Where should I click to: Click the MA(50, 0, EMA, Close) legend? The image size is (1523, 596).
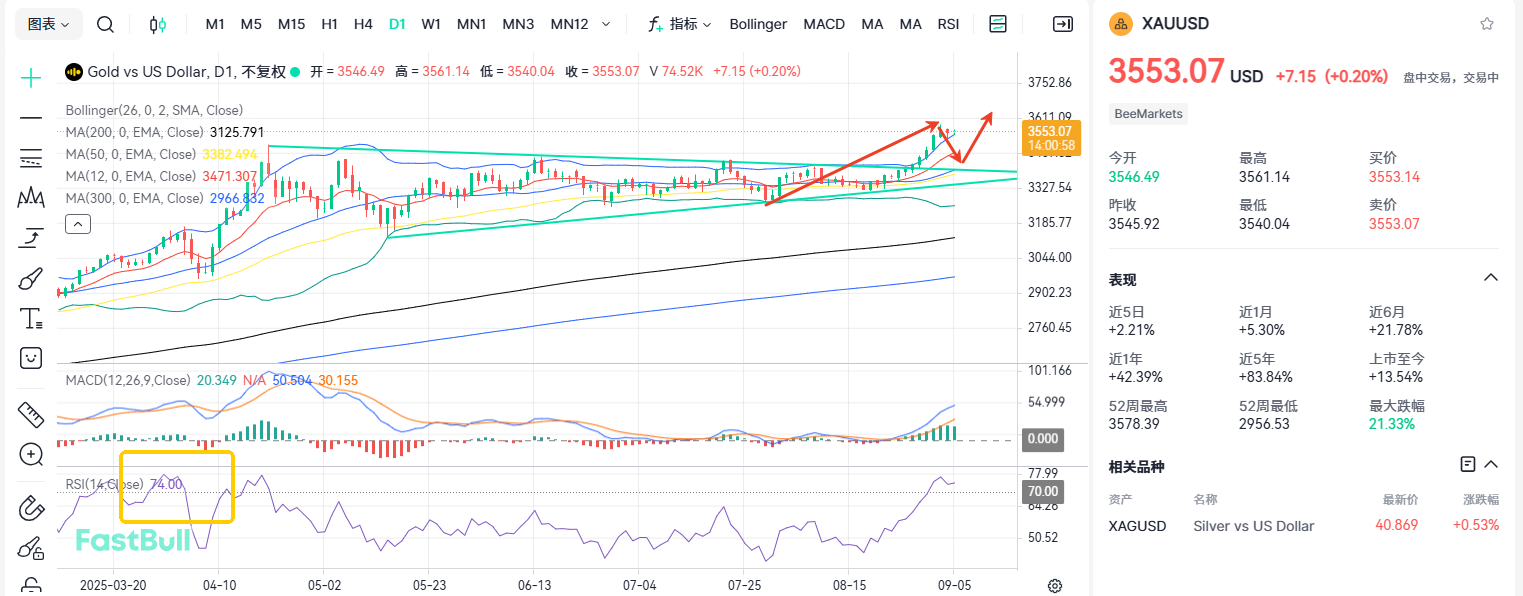tap(131, 154)
